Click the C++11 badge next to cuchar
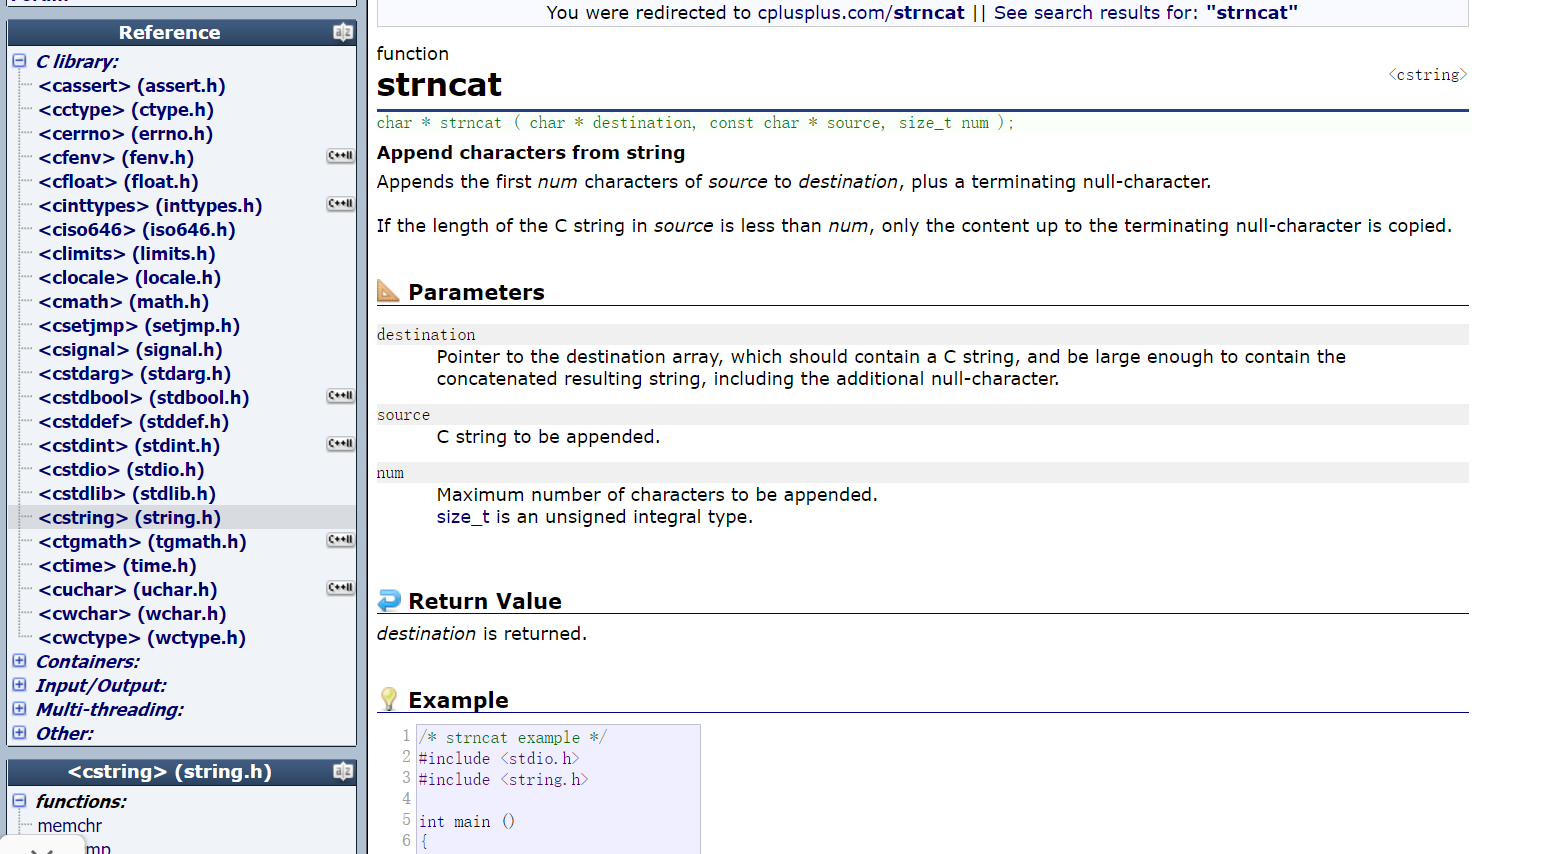The width and height of the screenshot is (1555, 854). 341,588
